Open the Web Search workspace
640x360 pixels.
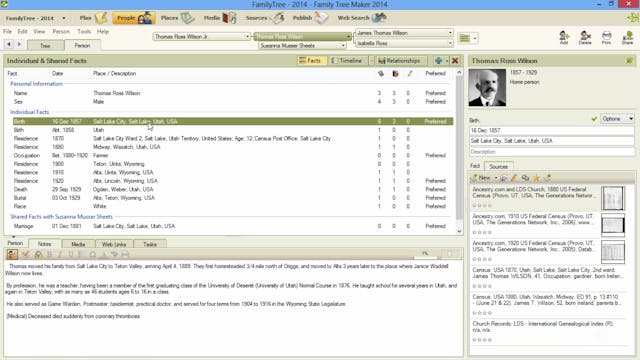pos(362,18)
